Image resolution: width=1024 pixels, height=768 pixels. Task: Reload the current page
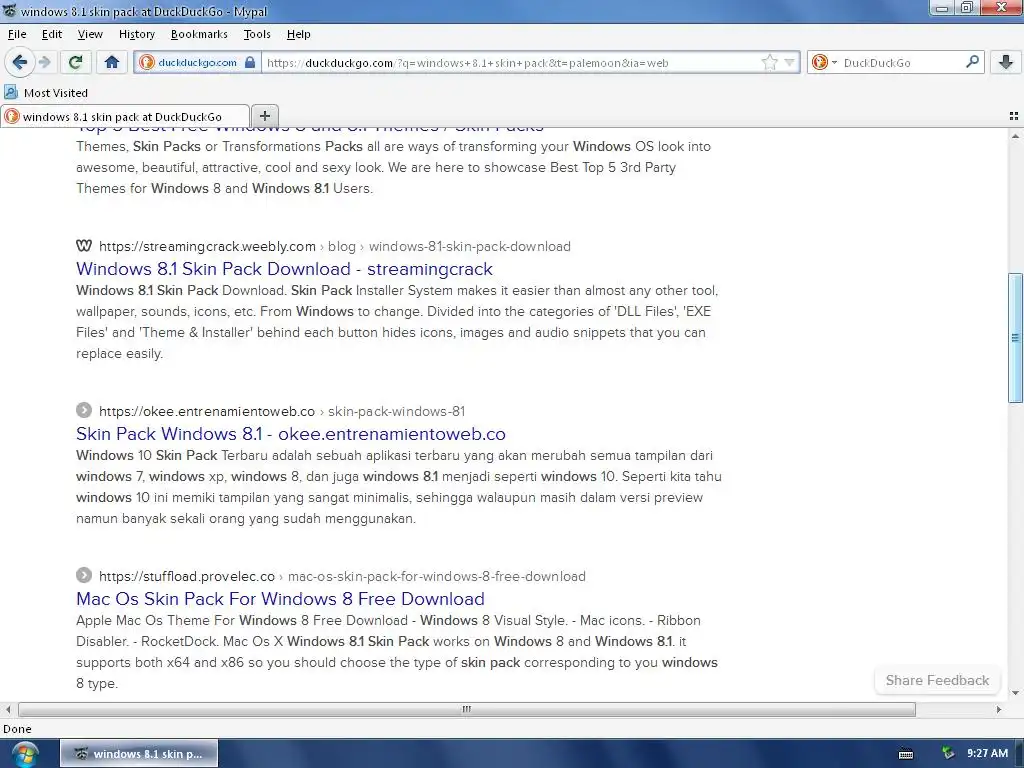(75, 63)
